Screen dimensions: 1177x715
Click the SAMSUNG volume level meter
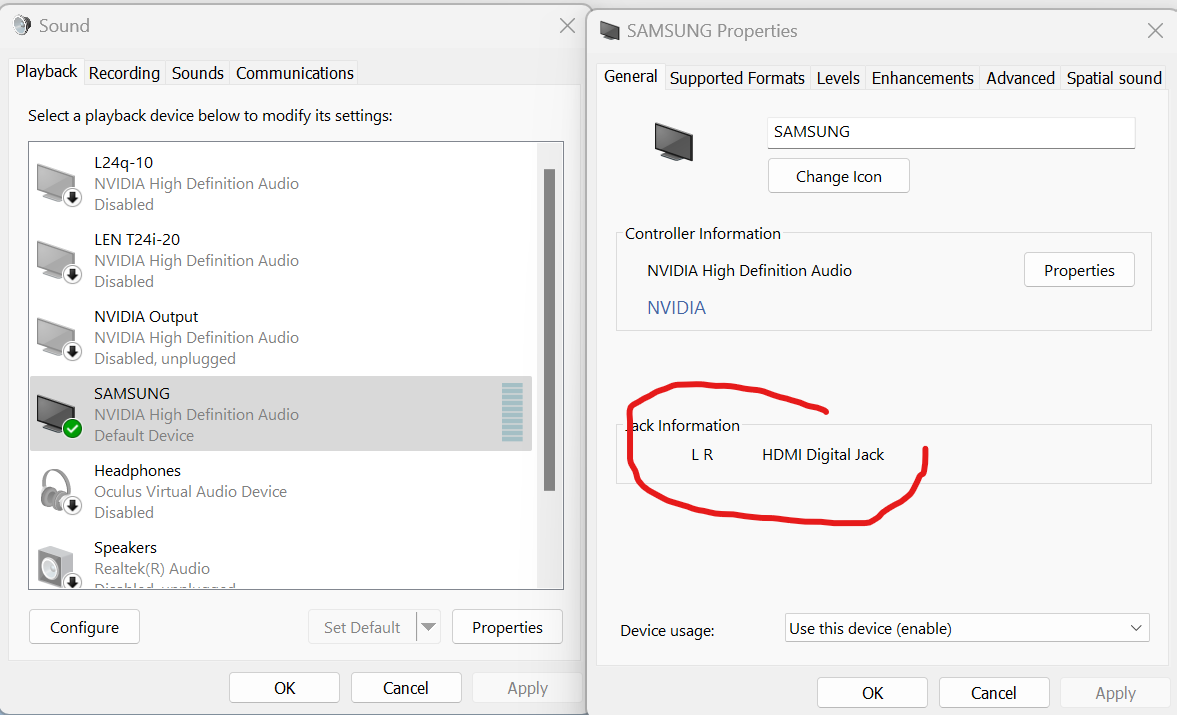coord(512,412)
